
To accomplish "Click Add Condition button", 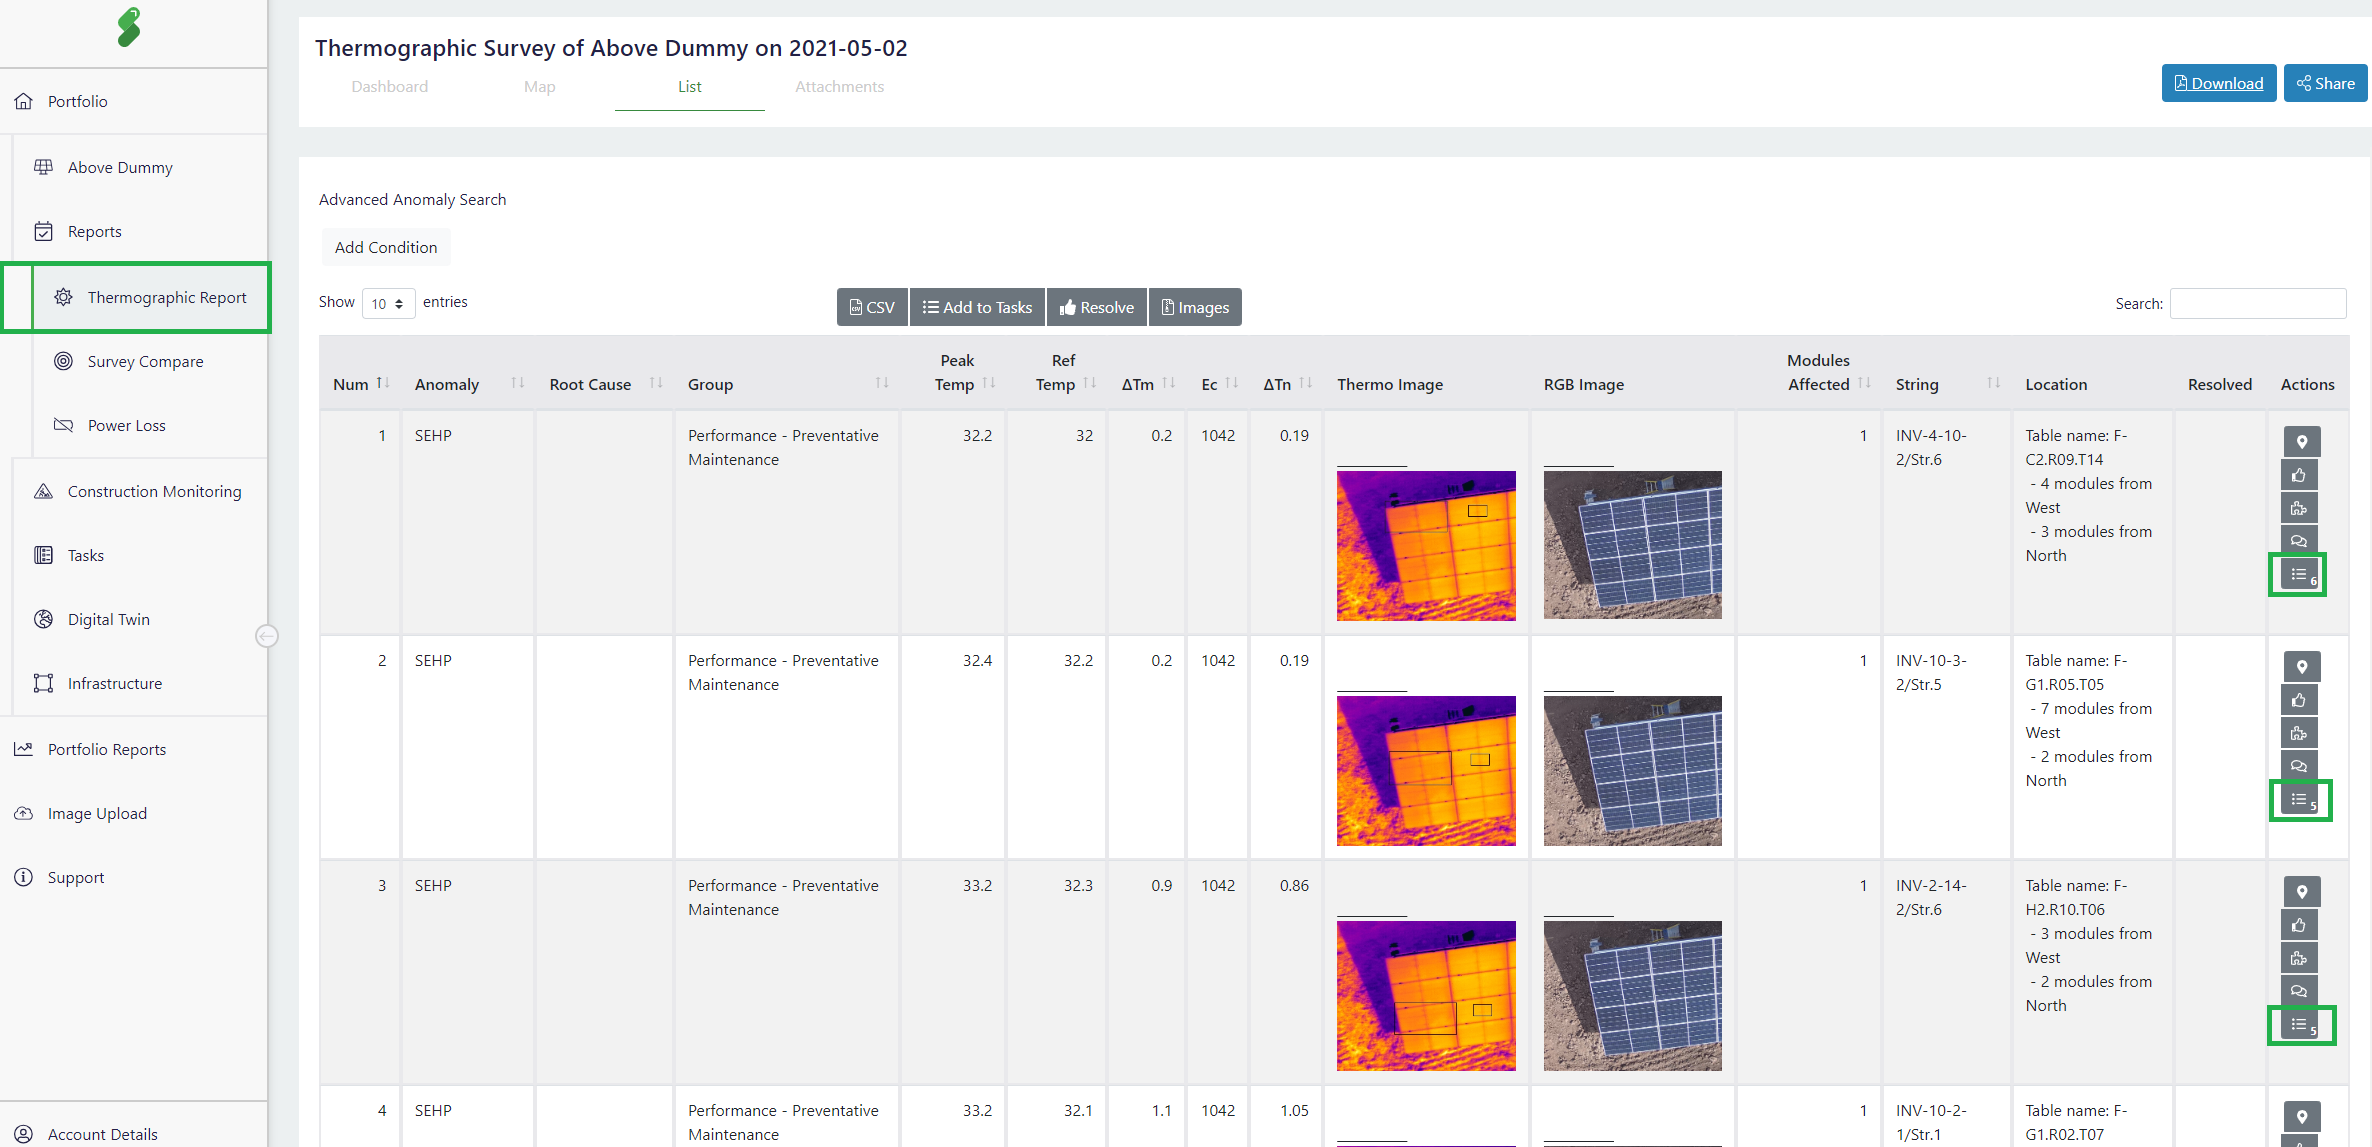I will pyautogui.click(x=386, y=247).
